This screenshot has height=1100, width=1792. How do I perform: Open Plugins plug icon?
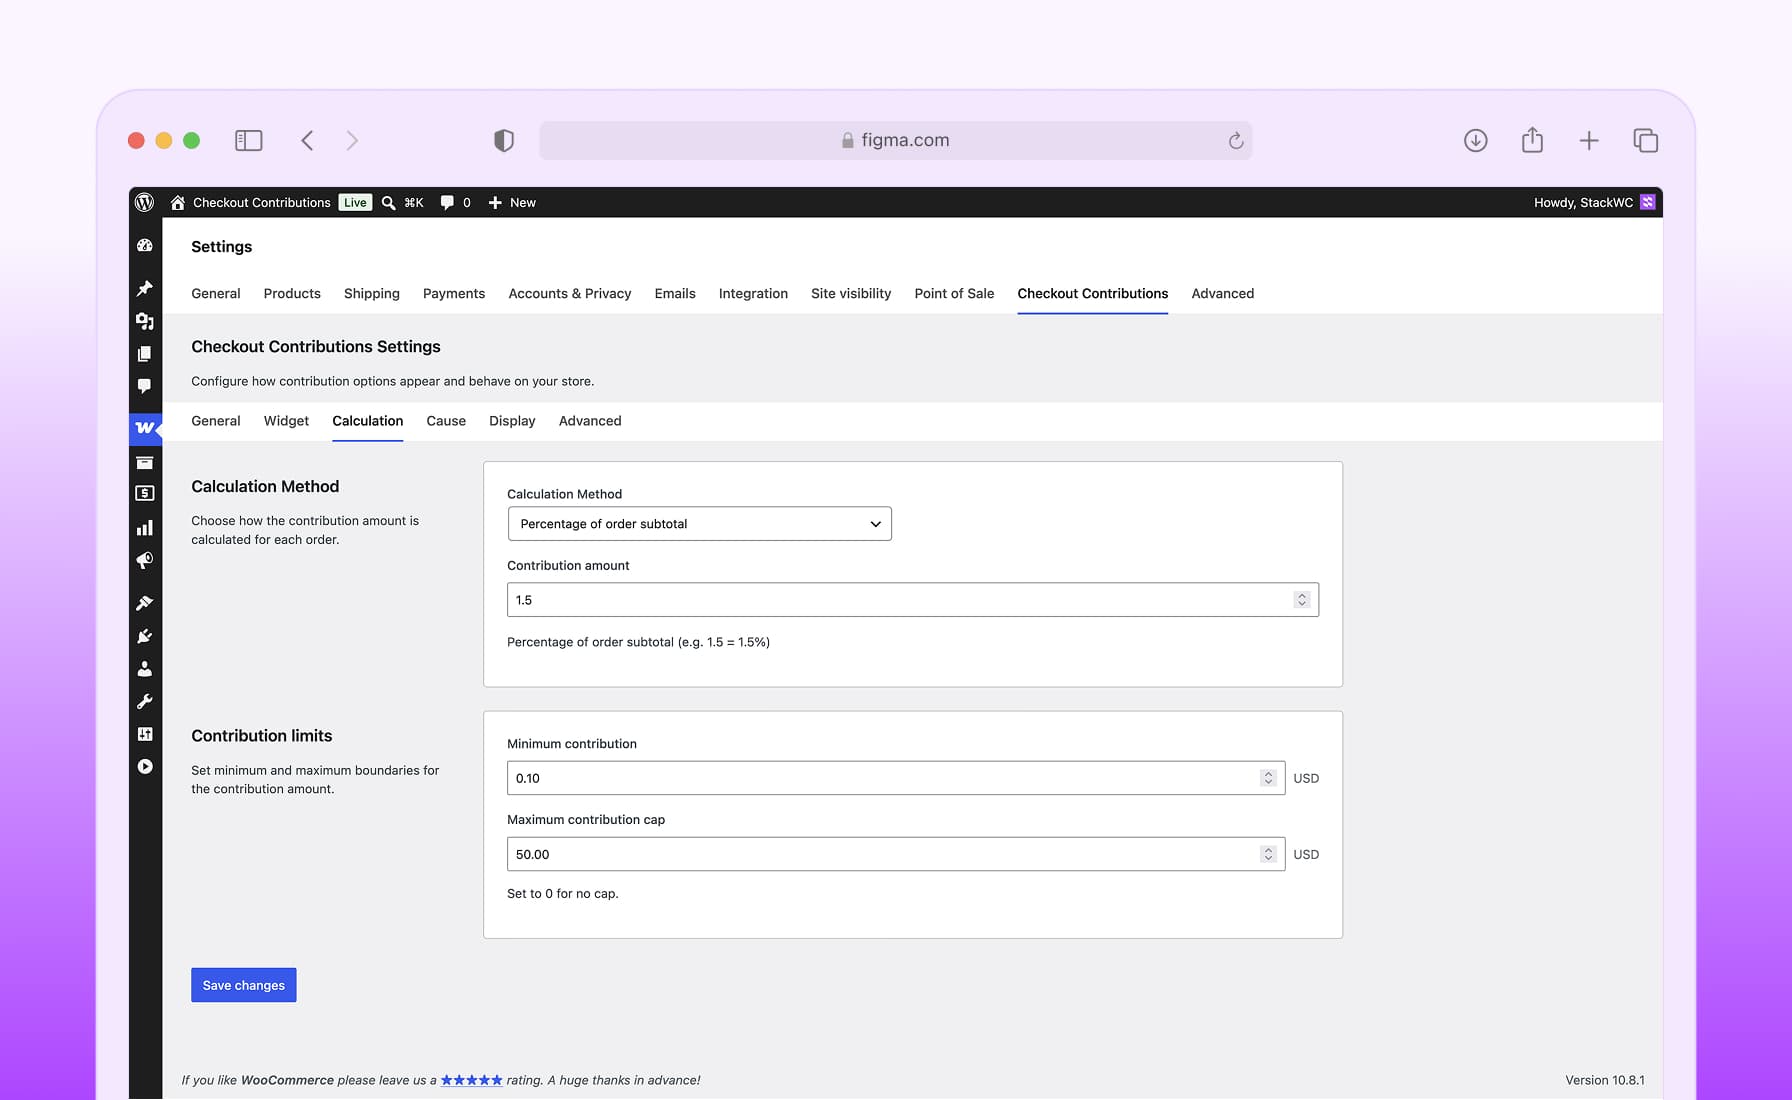tap(145, 636)
